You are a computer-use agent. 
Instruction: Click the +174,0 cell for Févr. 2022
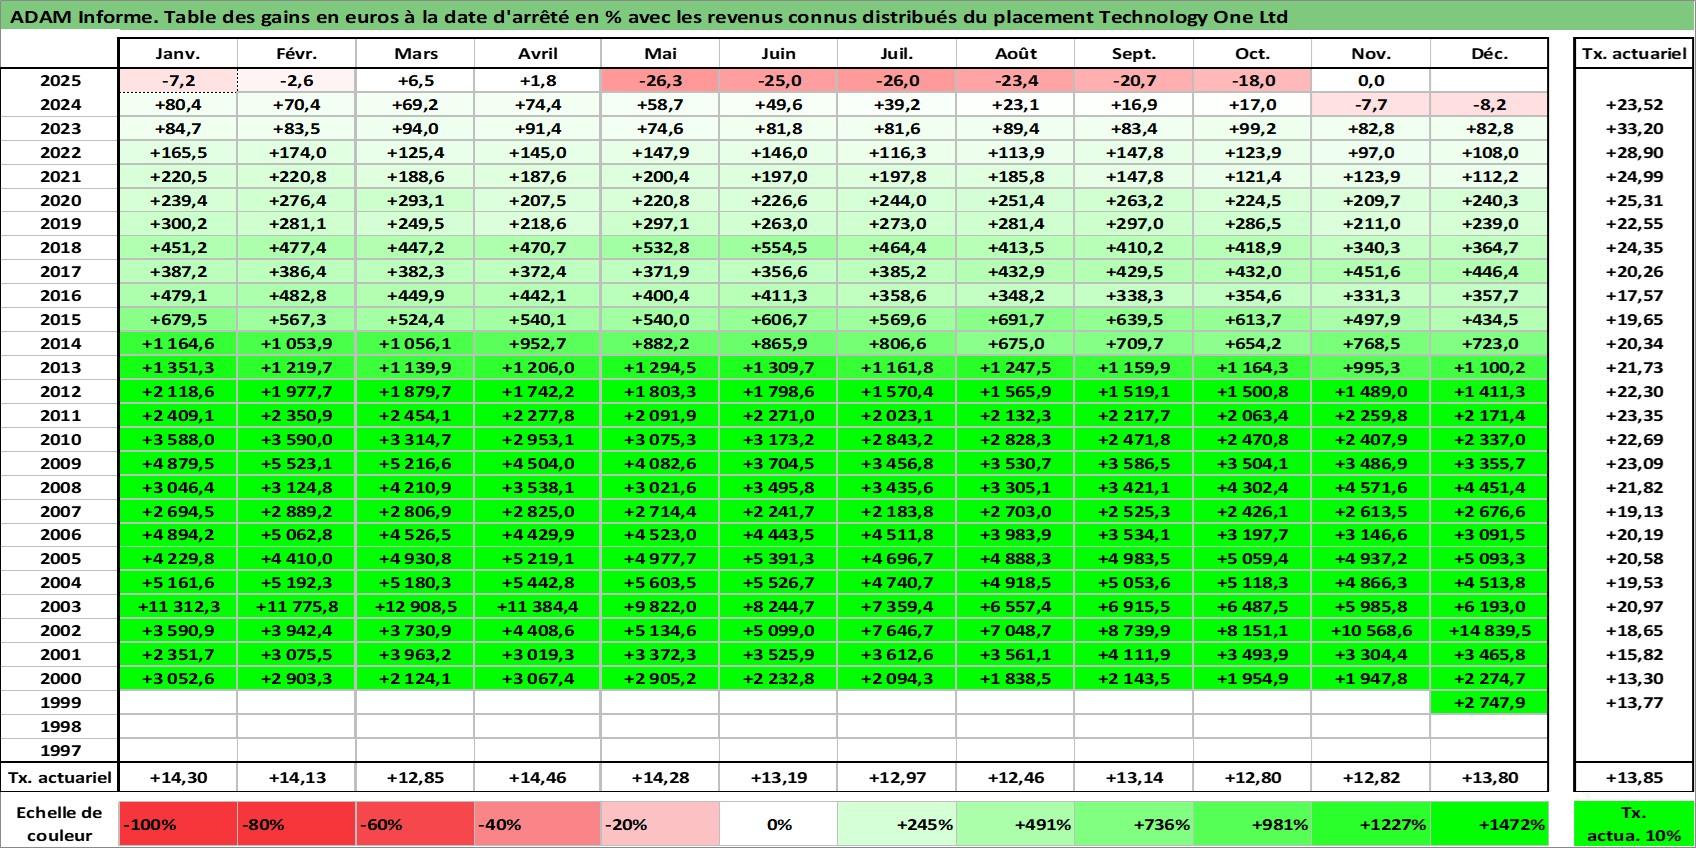296,152
